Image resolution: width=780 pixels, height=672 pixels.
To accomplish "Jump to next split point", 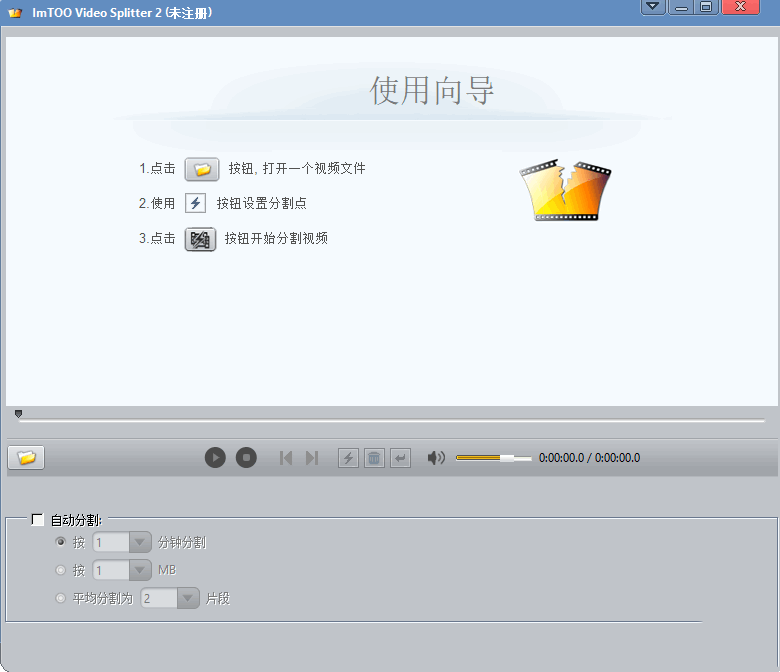I will 312,458.
